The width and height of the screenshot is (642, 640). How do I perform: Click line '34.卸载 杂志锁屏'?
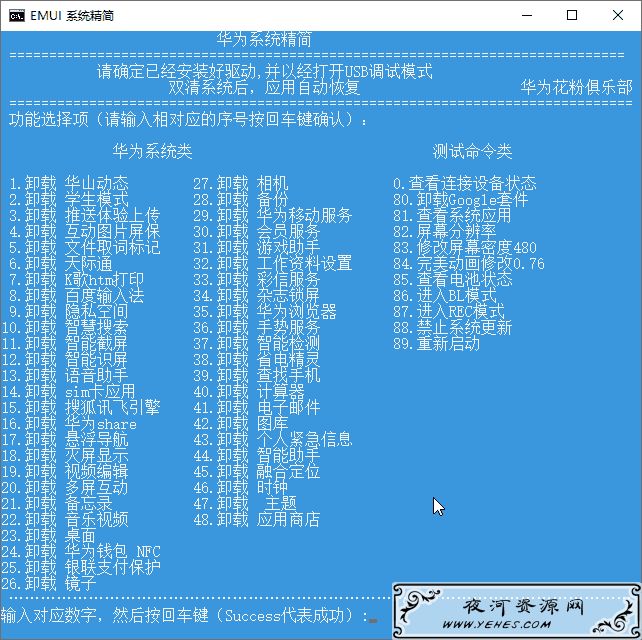point(257,295)
